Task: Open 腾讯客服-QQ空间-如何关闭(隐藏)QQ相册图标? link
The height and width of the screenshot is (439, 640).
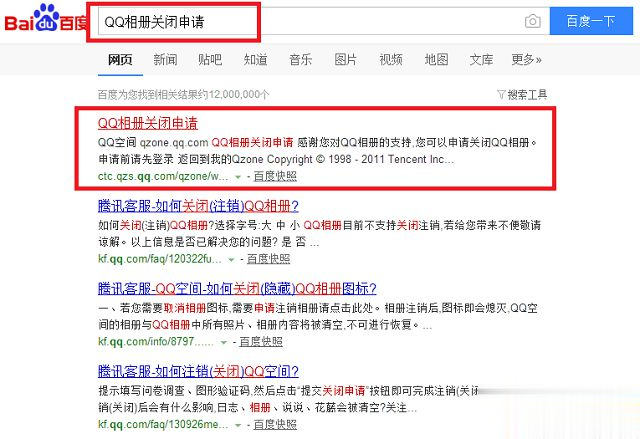Action: coord(237,288)
